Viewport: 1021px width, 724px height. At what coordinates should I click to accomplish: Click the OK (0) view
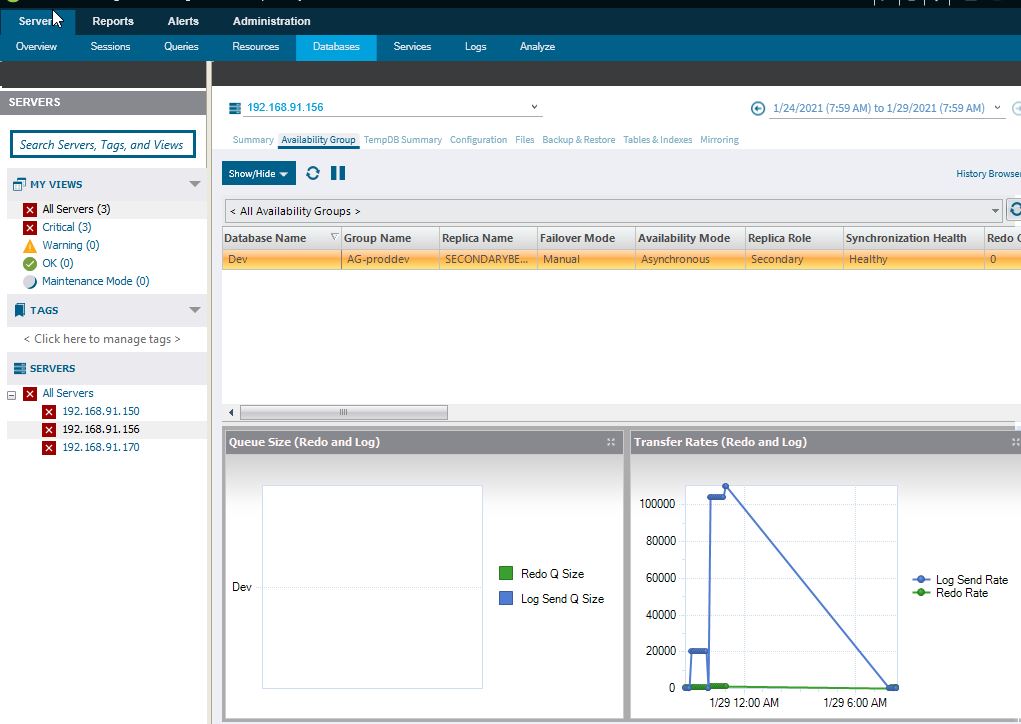58,264
